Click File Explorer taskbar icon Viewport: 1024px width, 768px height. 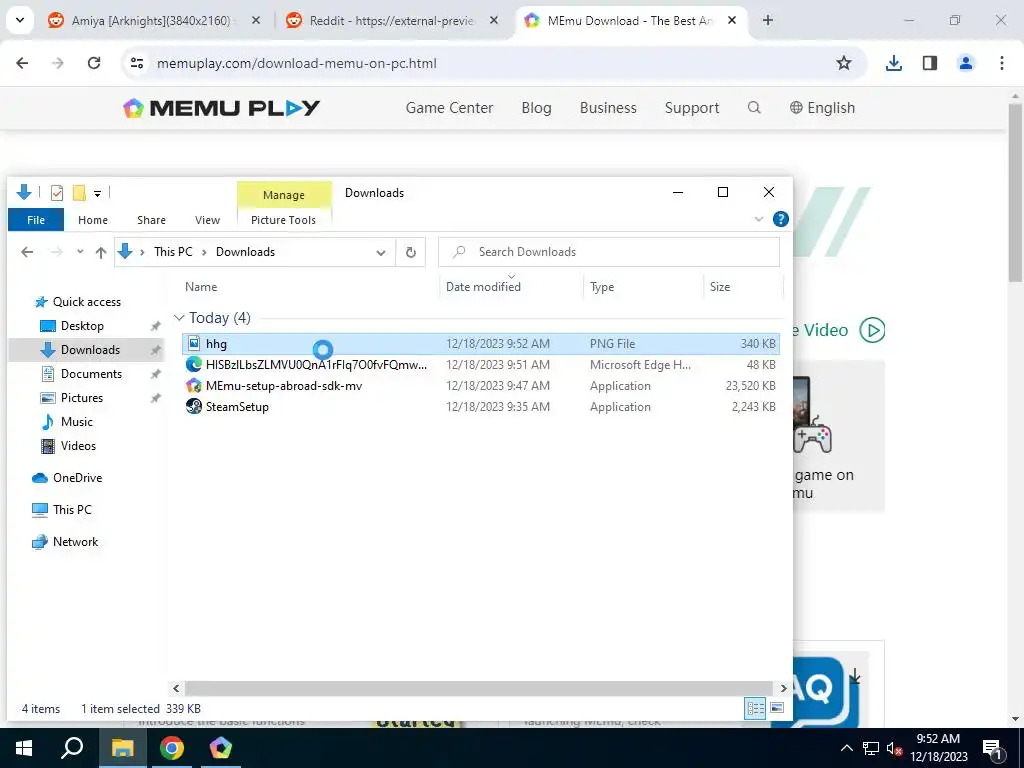click(122, 748)
